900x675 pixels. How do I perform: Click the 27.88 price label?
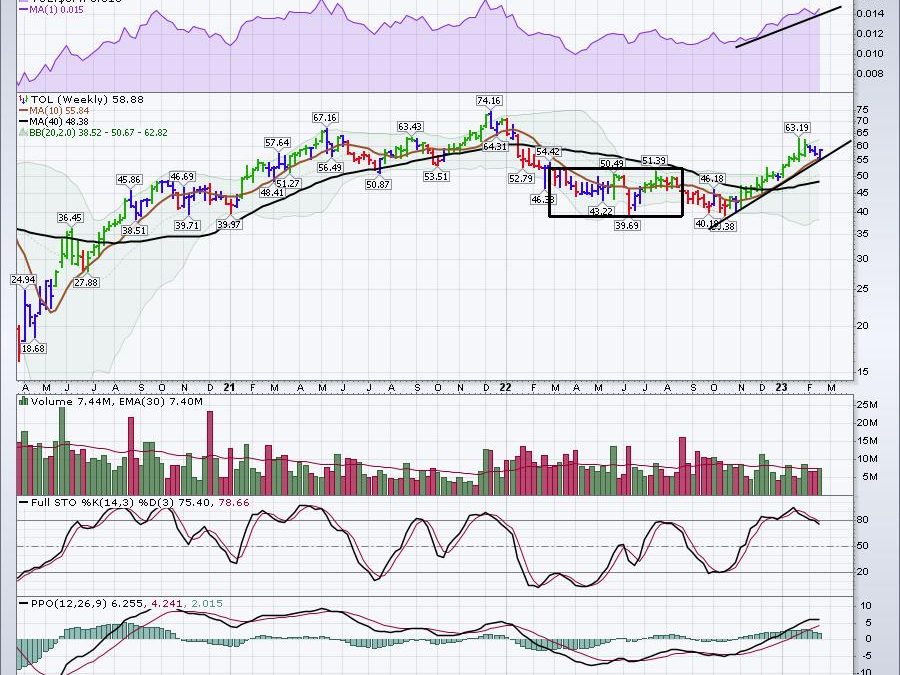(86, 282)
